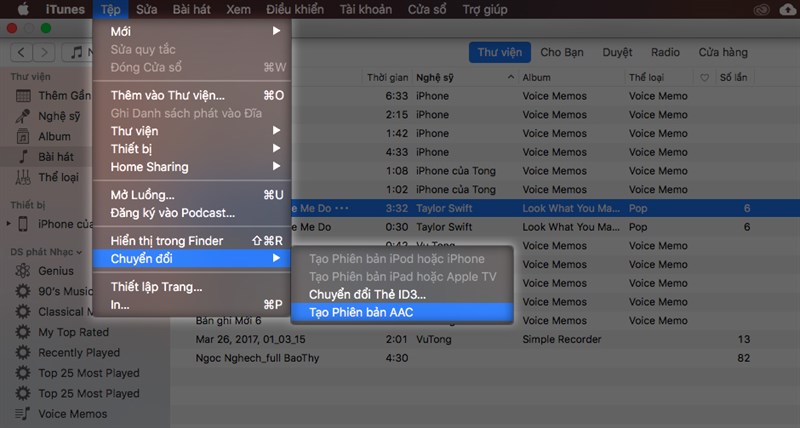Open the Chuyển đổi submenu entry
Viewport: 800px width, 428px height.
tap(192, 259)
